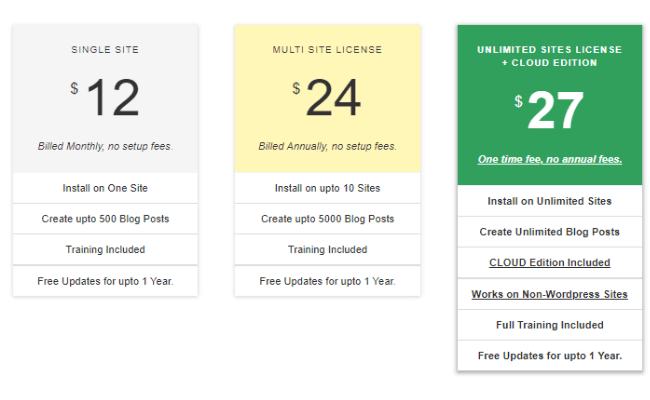Screen dimensions: 650x400
Task: Open the 'CLOUD Edition Included' link
Action: [x=550, y=262]
